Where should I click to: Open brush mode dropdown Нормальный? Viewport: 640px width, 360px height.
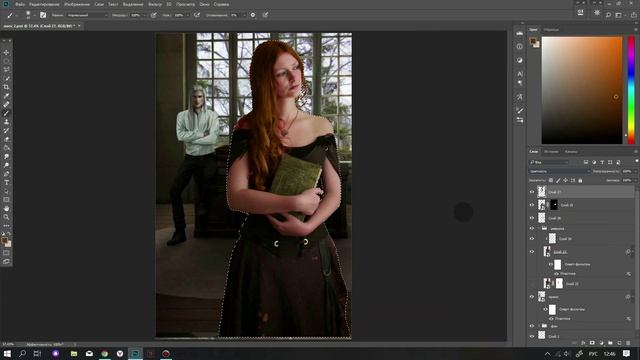pos(87,15)
